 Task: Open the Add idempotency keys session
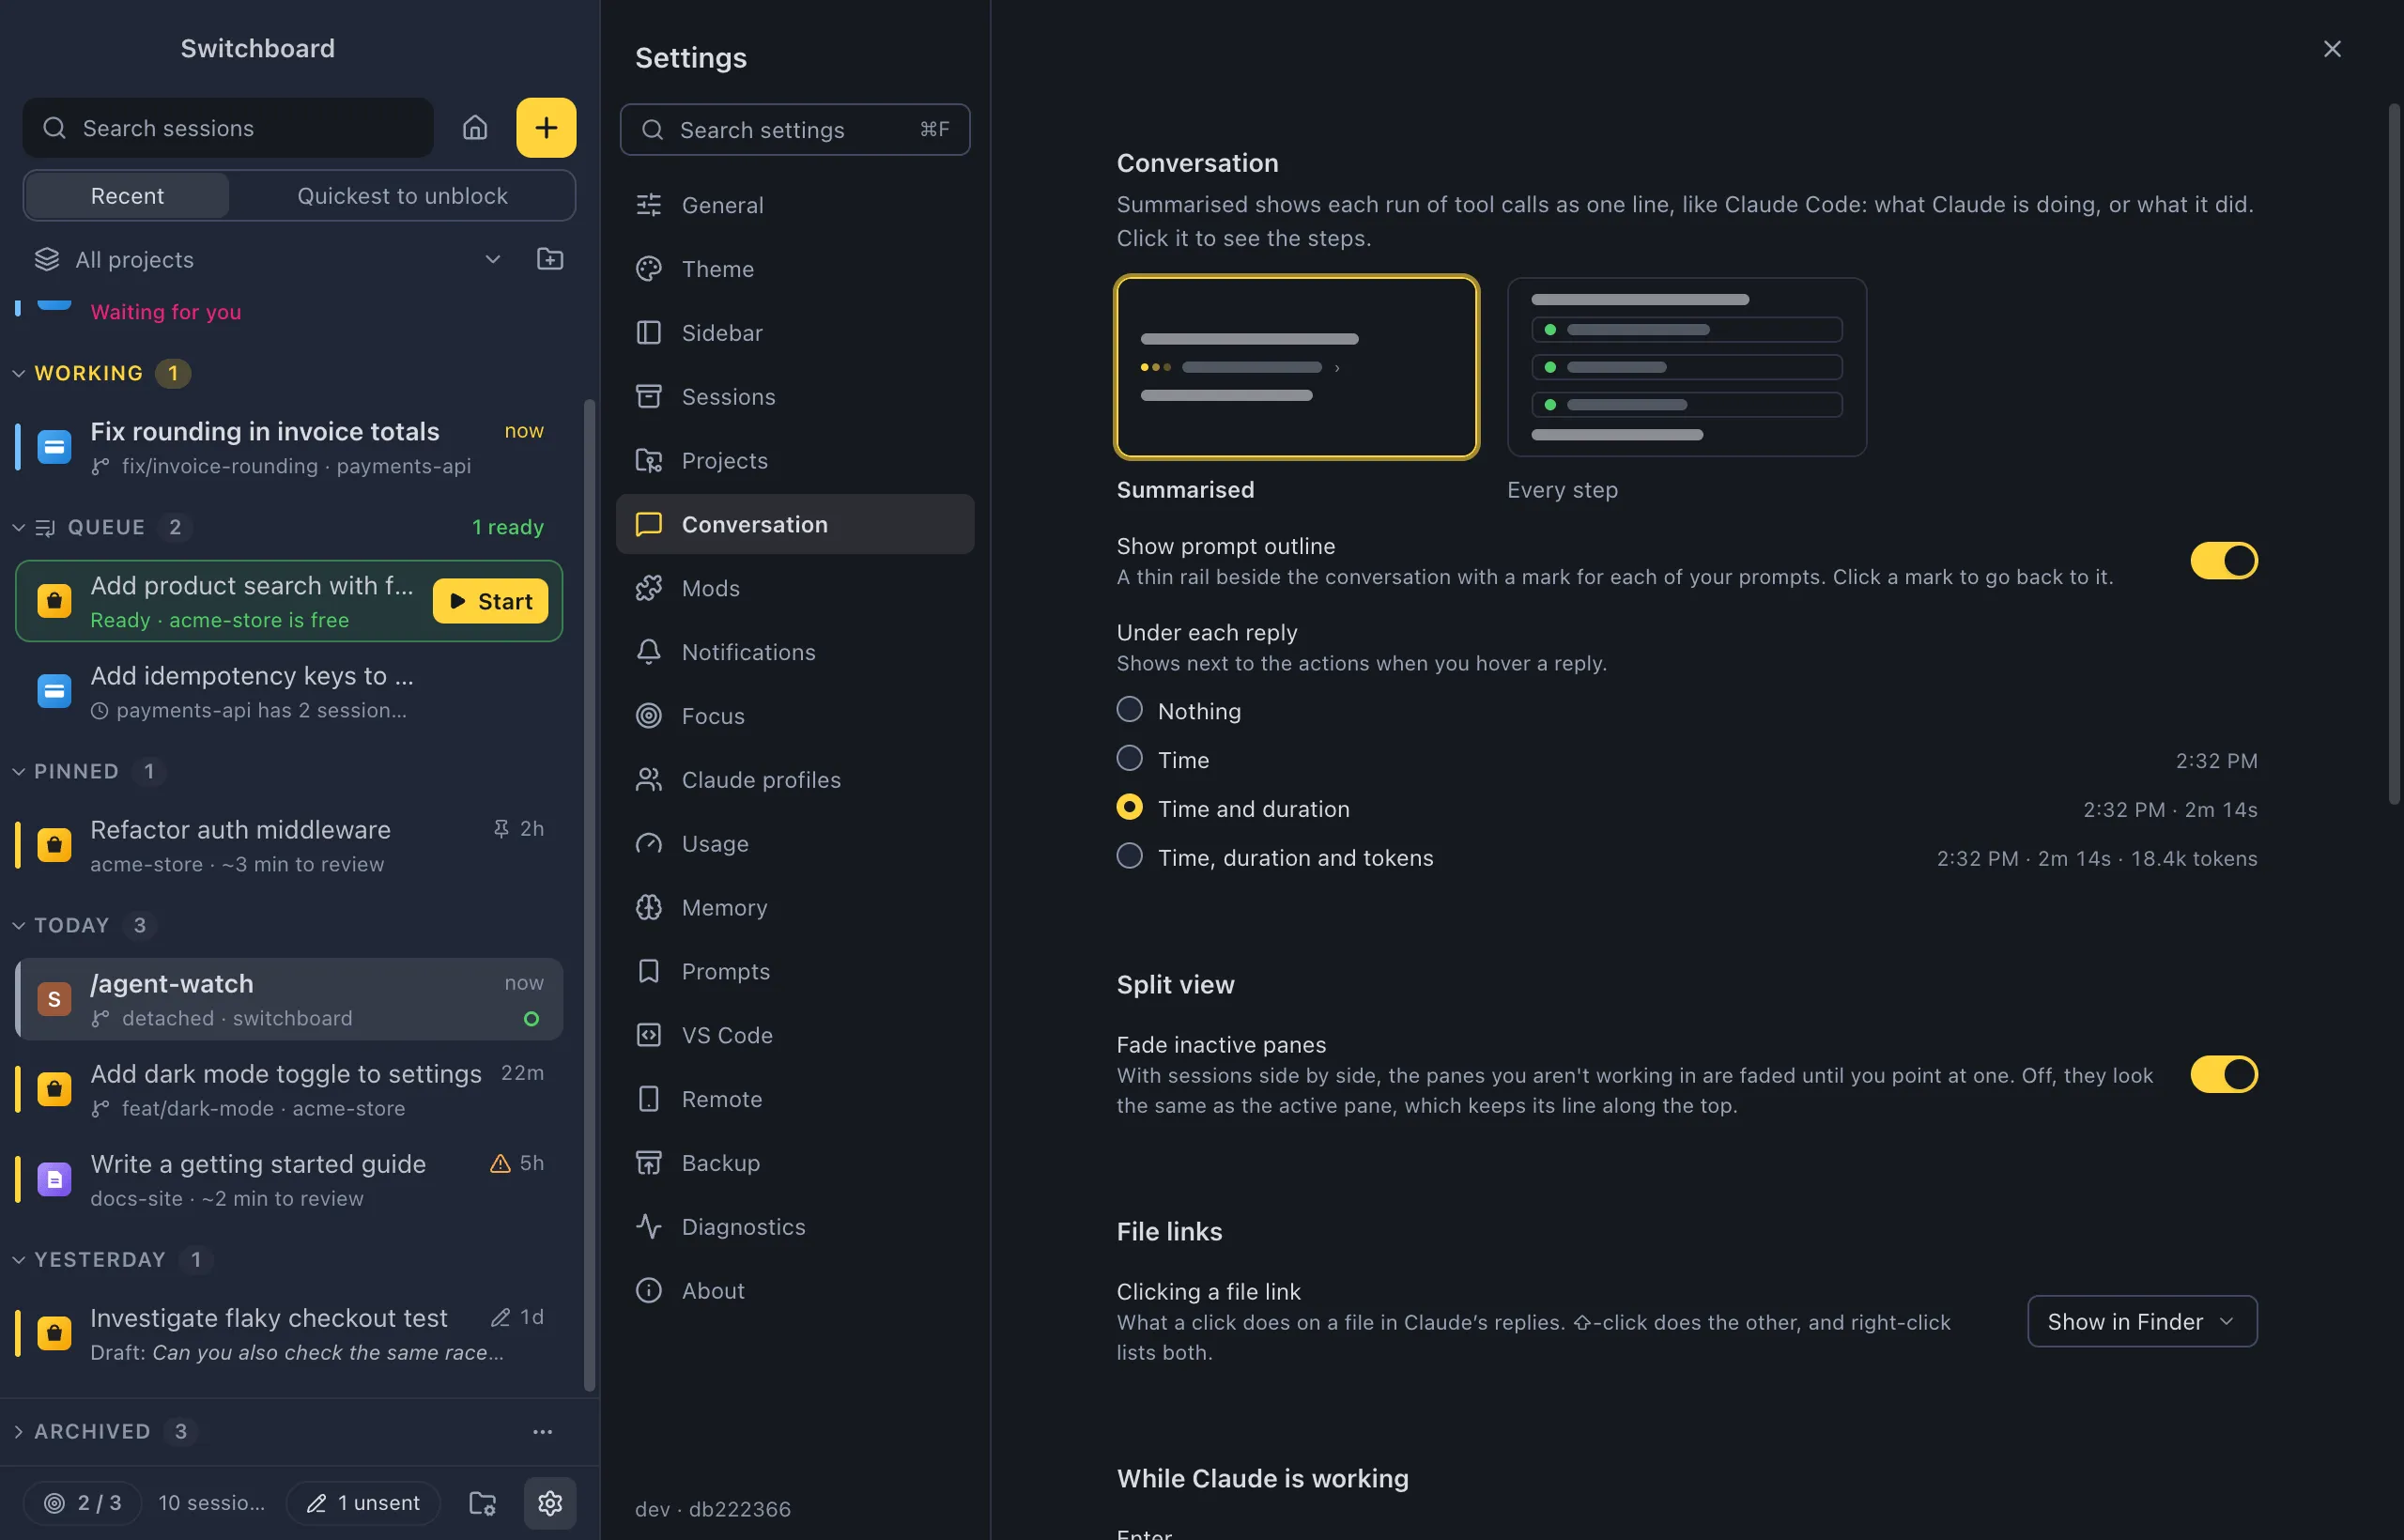[x=289, y=691]
